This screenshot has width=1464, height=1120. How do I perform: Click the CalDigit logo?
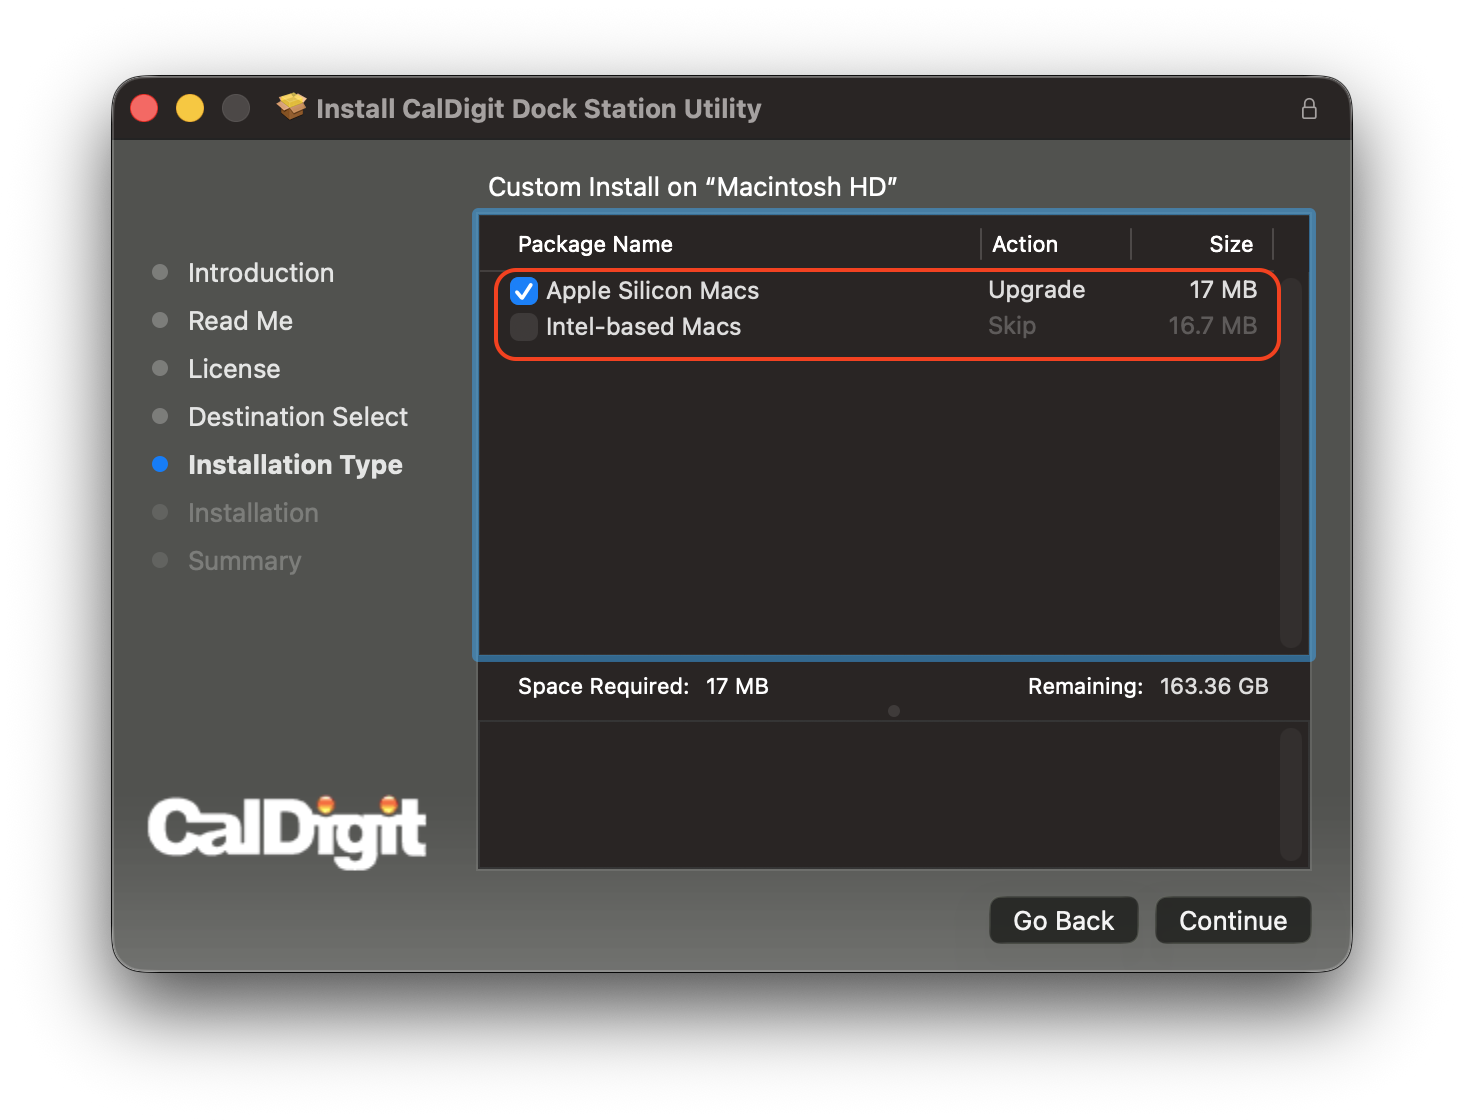click(x=287, y=831)
